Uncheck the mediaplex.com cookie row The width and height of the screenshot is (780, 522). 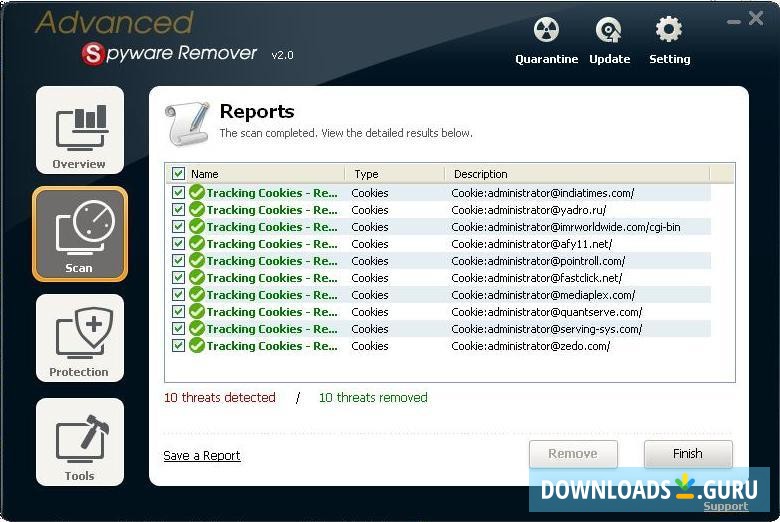[x=178, y=295]
